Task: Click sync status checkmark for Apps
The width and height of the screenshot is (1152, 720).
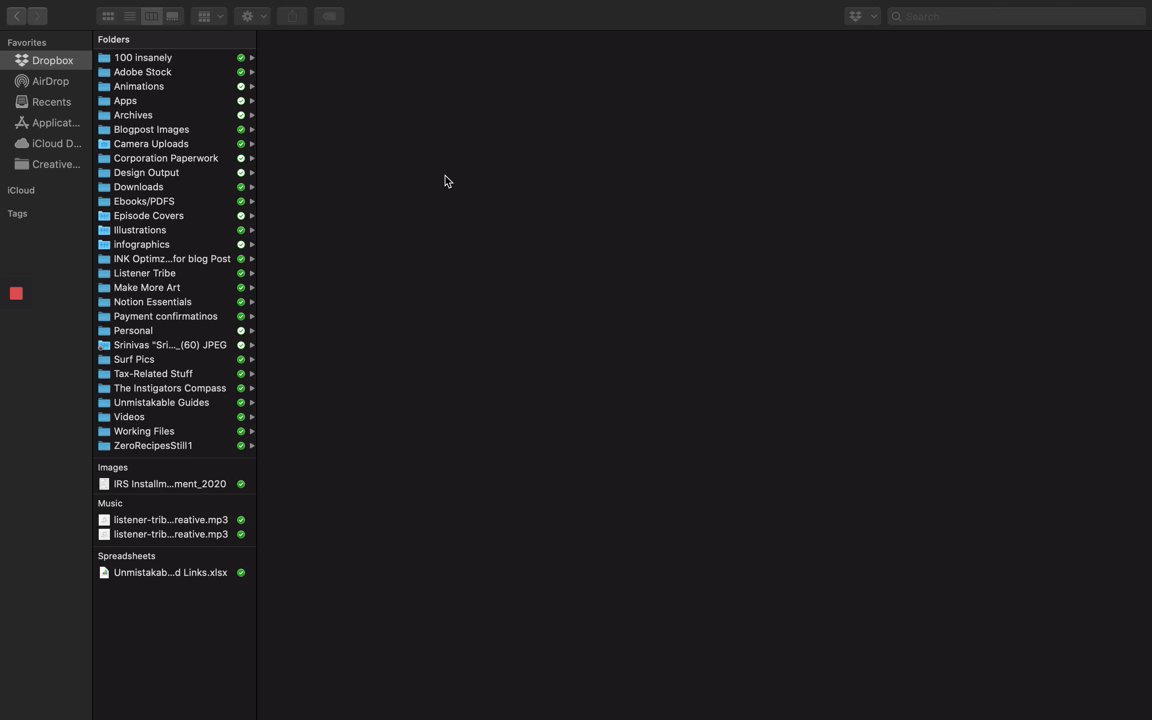Action: (x=241, y=101)
